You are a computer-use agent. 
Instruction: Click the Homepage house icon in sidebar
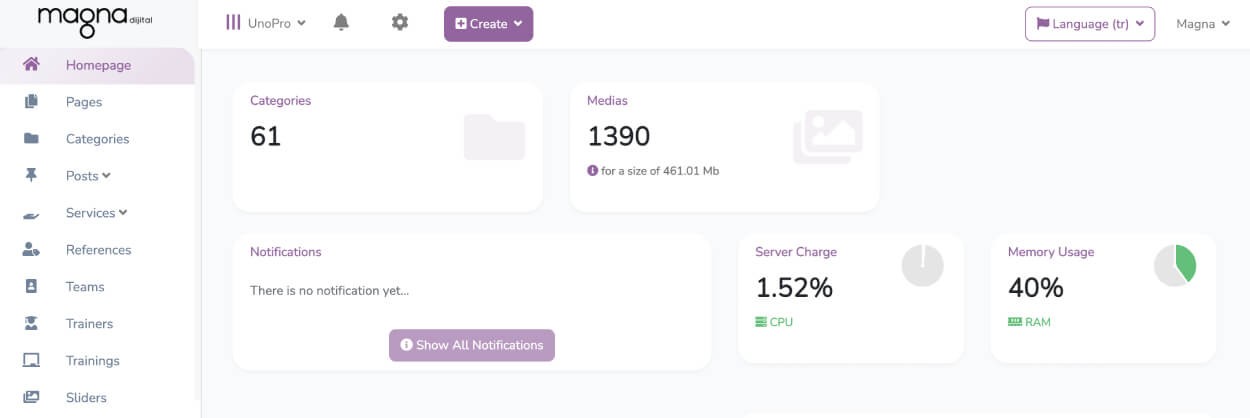31,65
